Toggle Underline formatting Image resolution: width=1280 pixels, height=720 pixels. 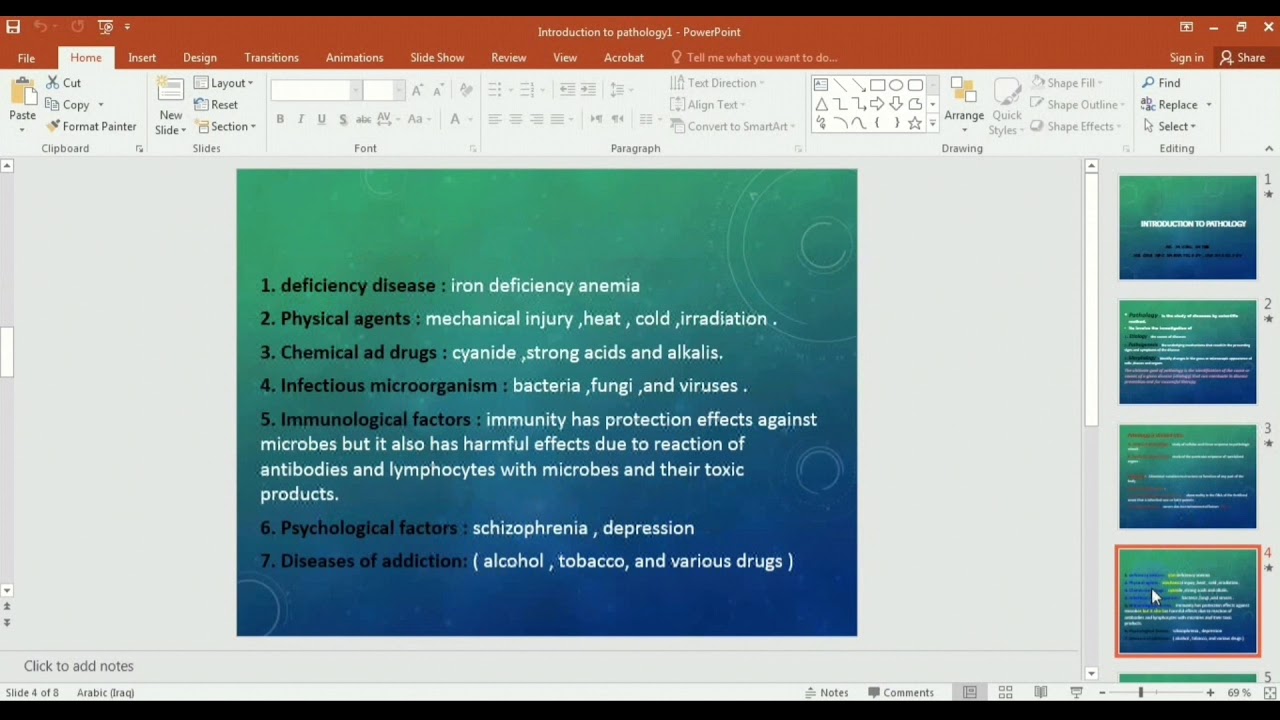pyautogui.click(x=322, y=119)
